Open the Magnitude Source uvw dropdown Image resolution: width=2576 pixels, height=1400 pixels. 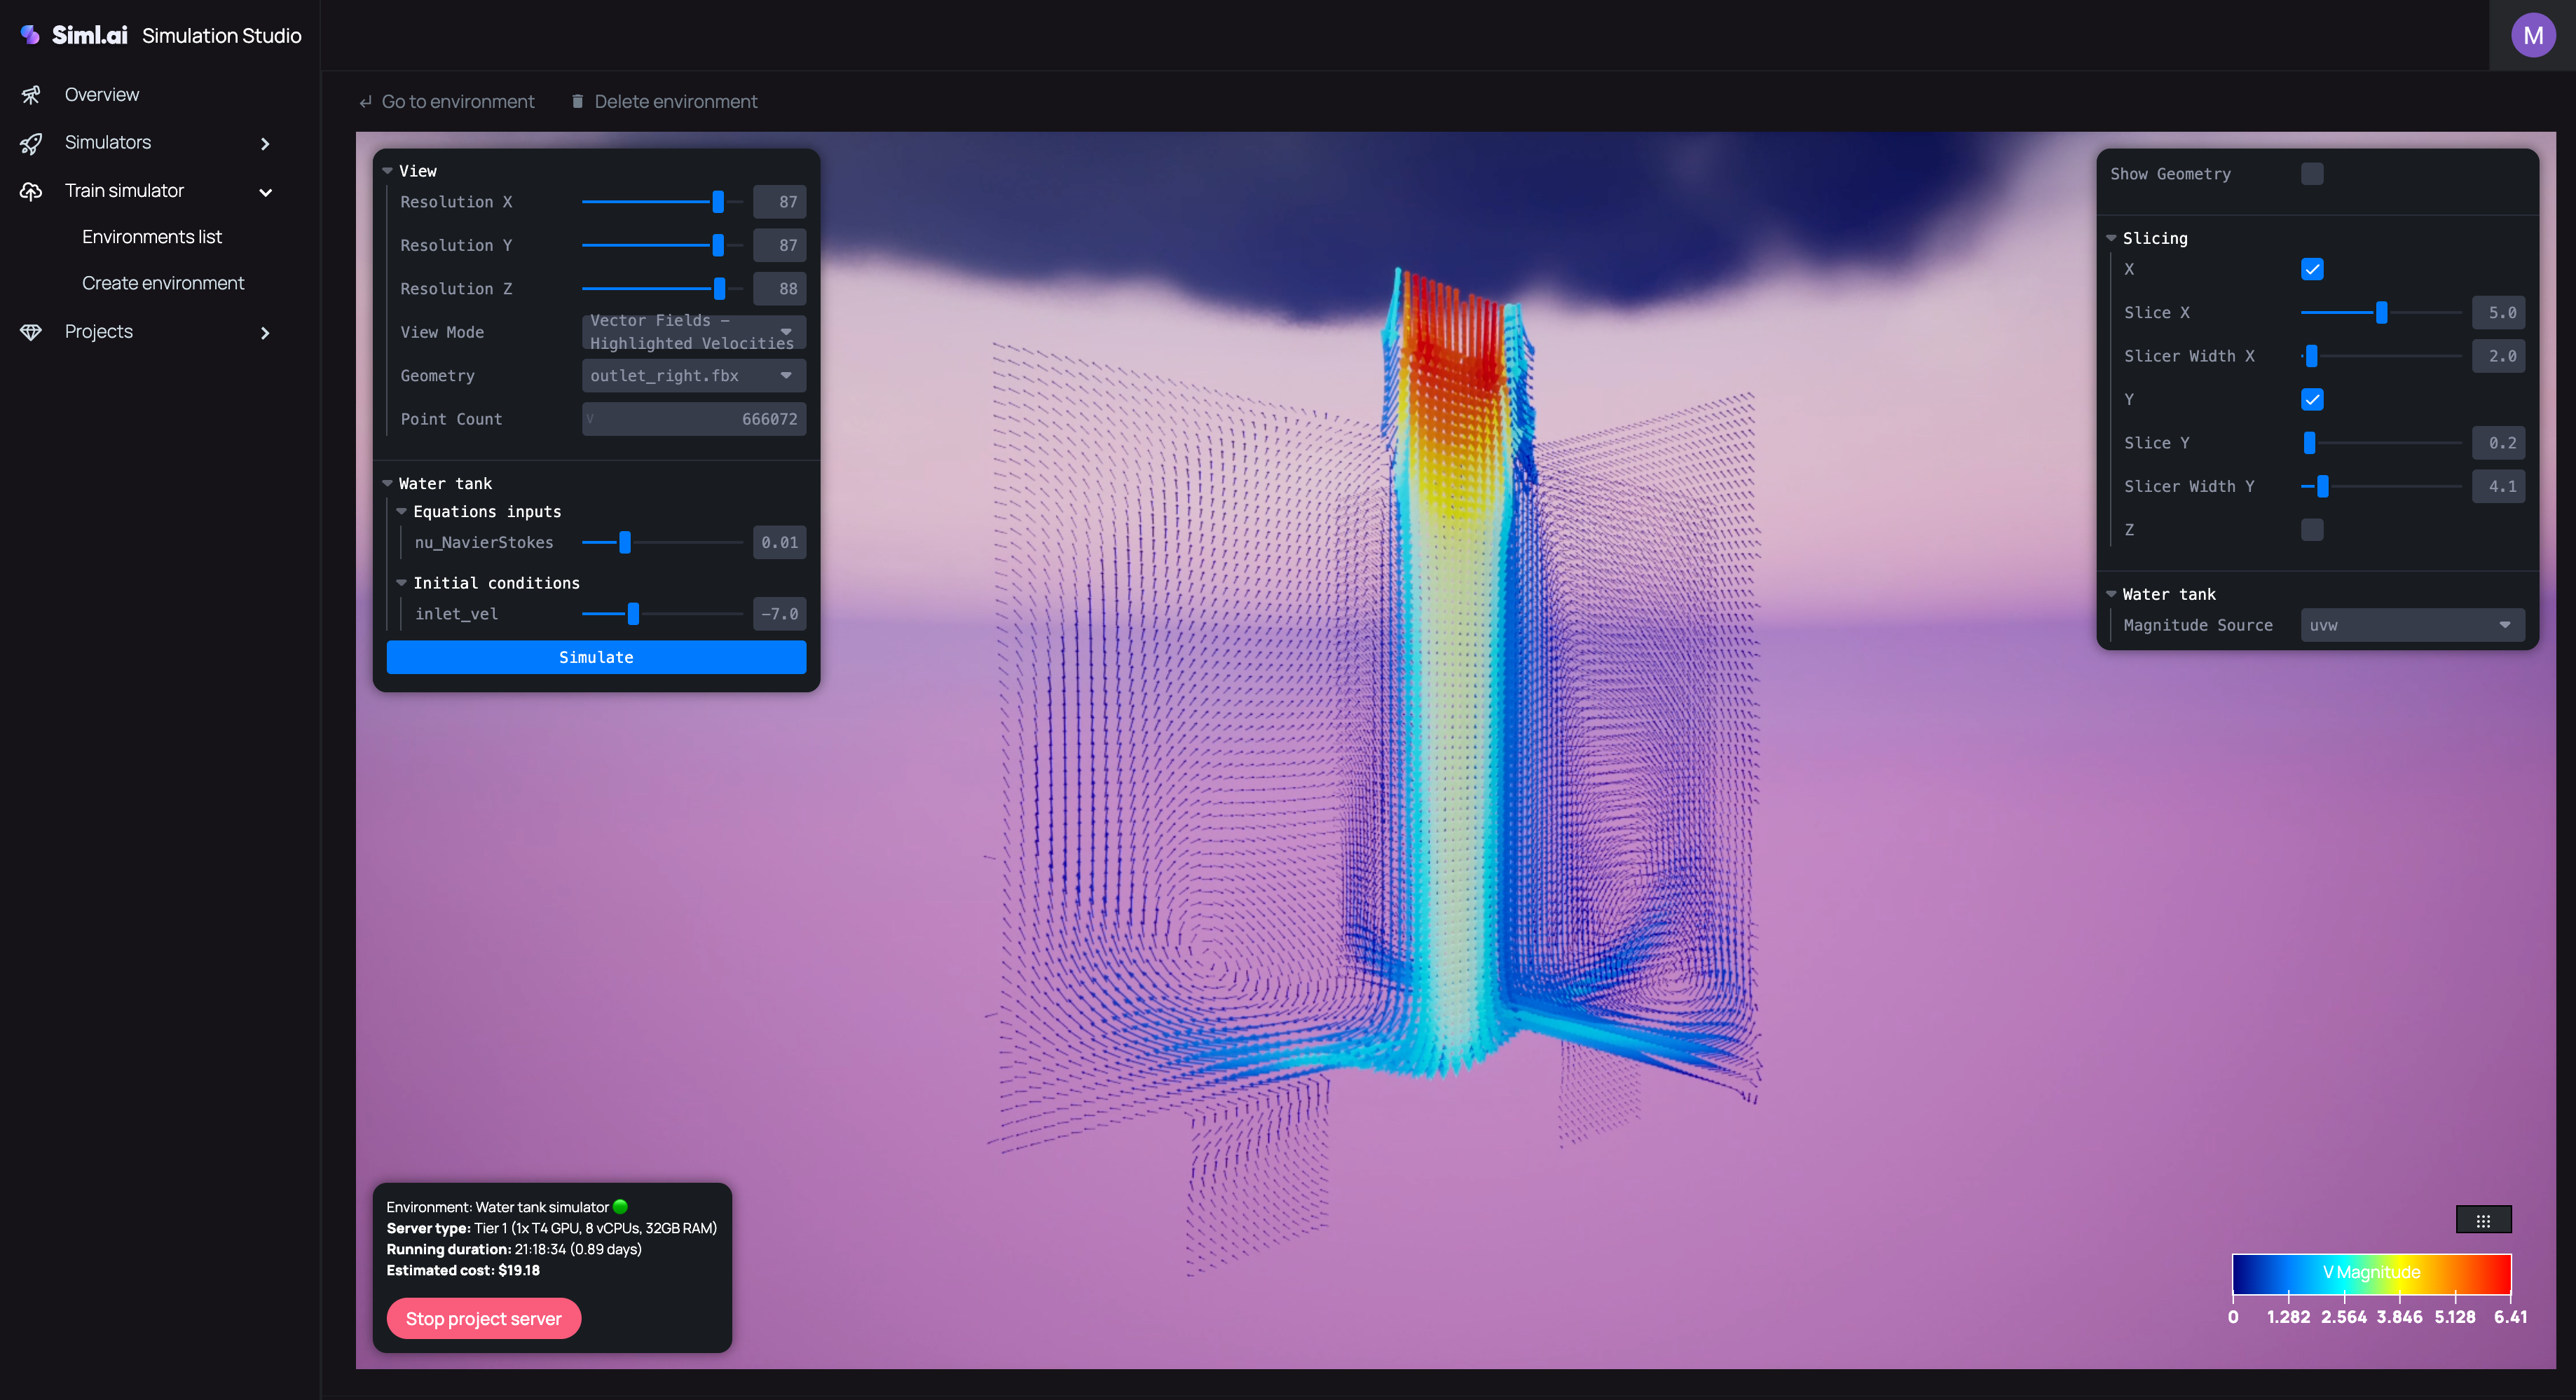point(2411,625)
